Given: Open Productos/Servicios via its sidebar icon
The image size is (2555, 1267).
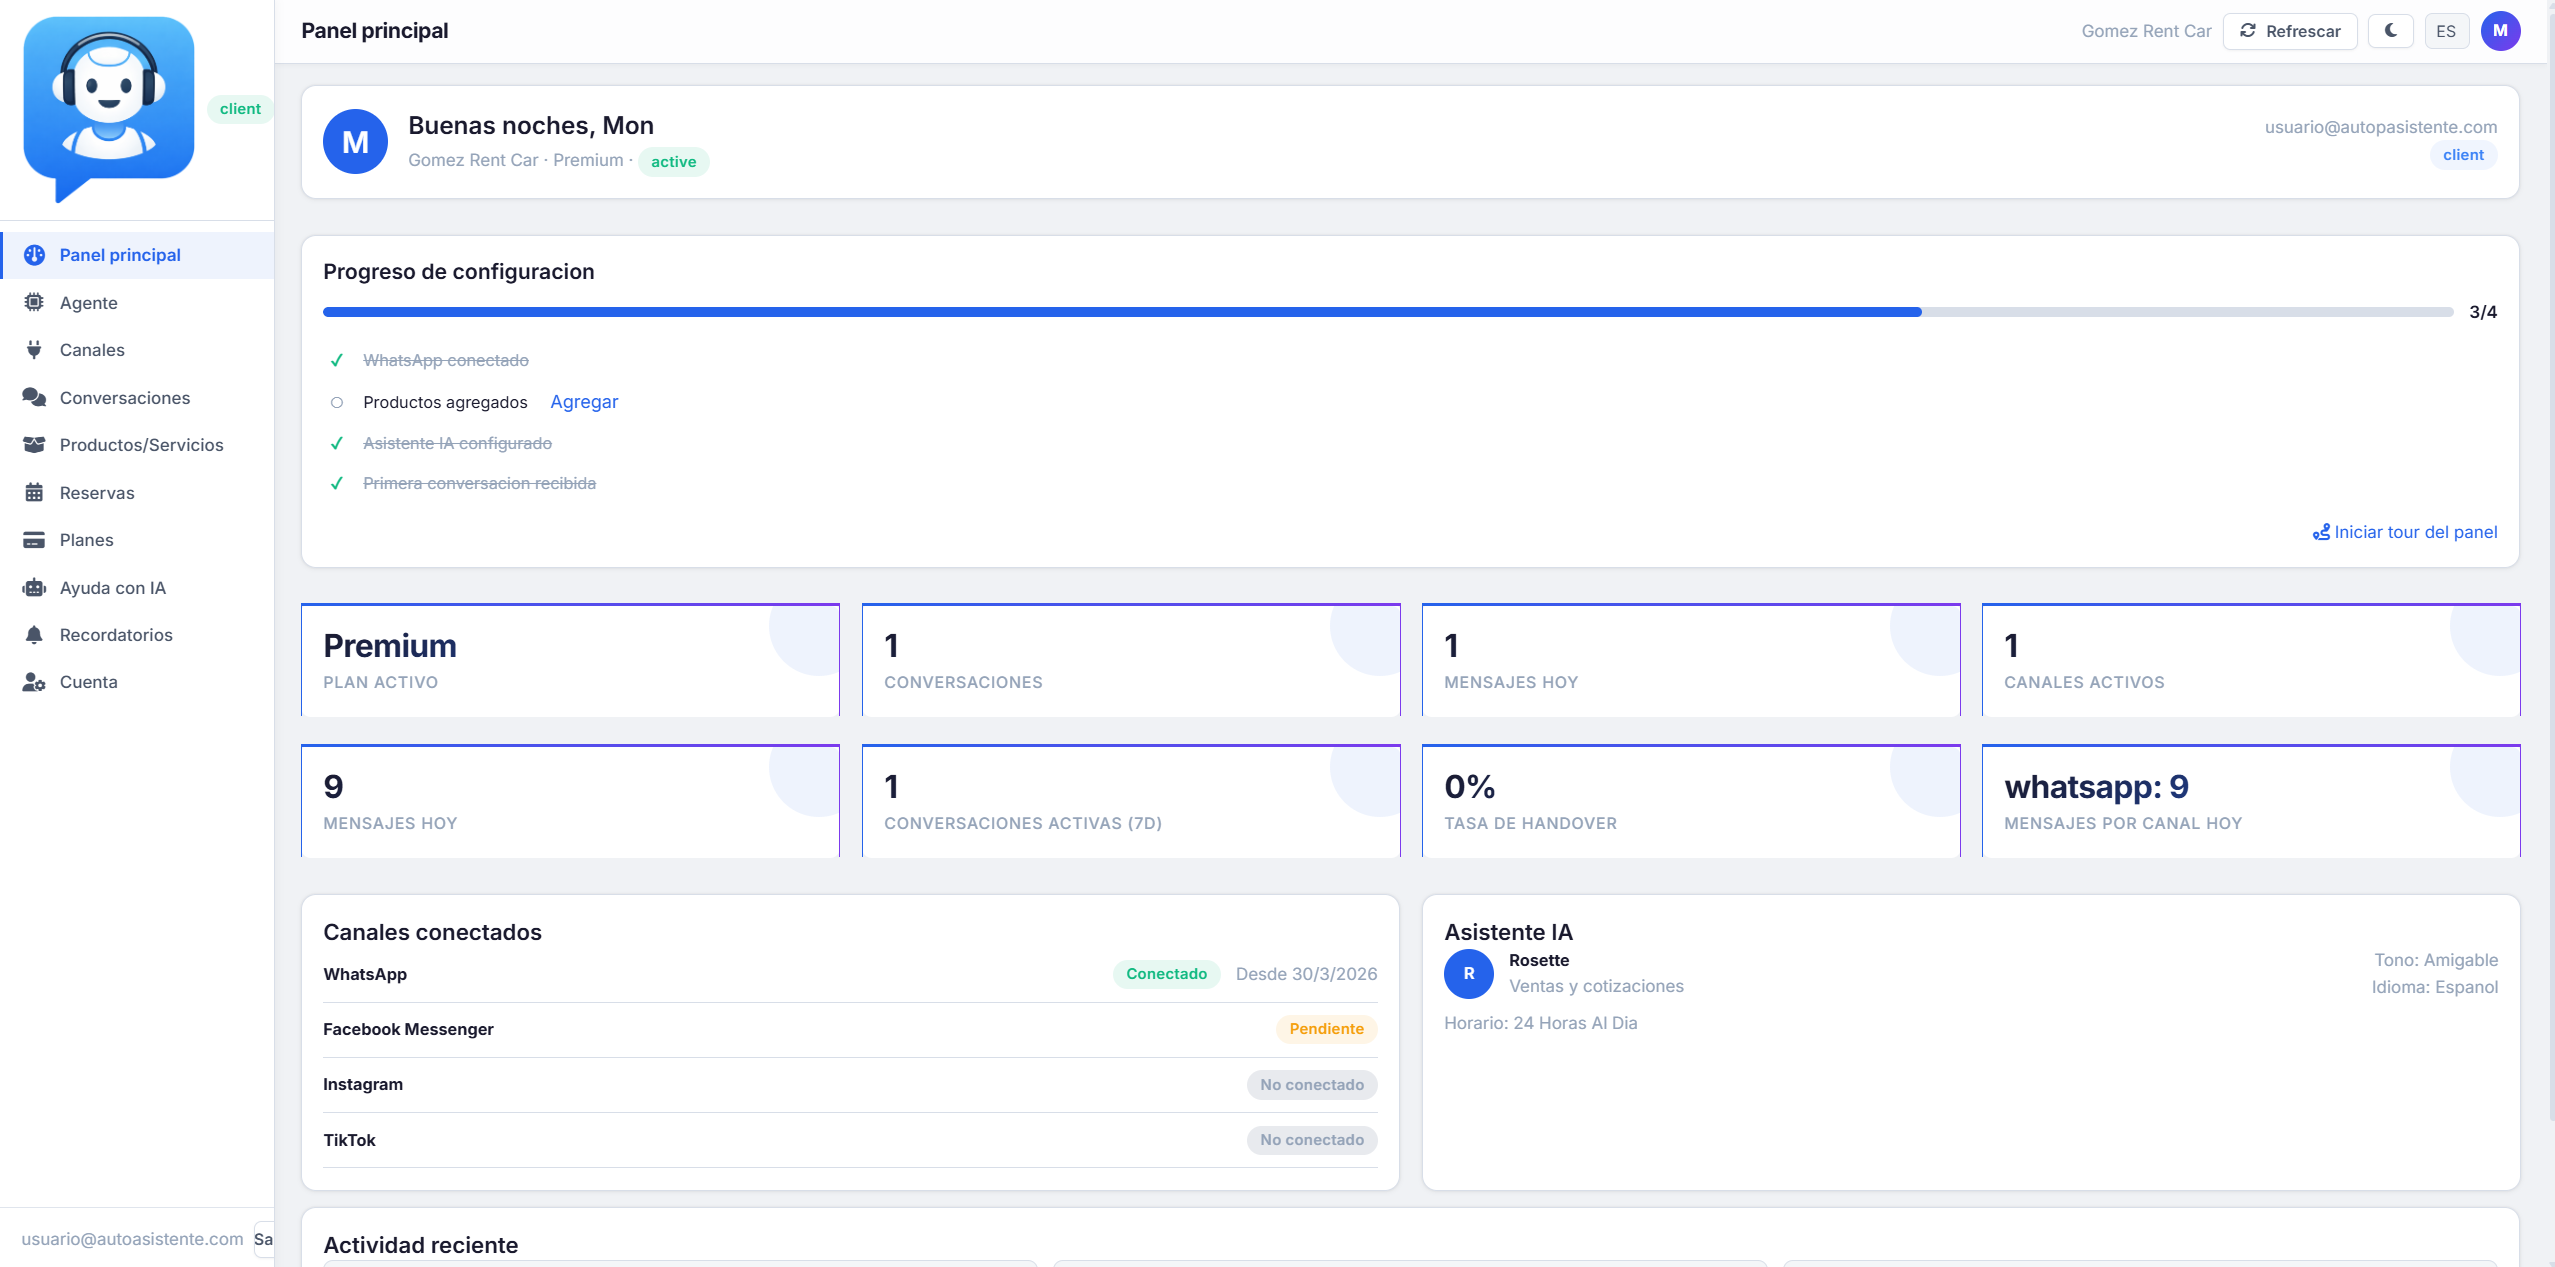Looking at the screenshot, I should click(x=34, y=445).
